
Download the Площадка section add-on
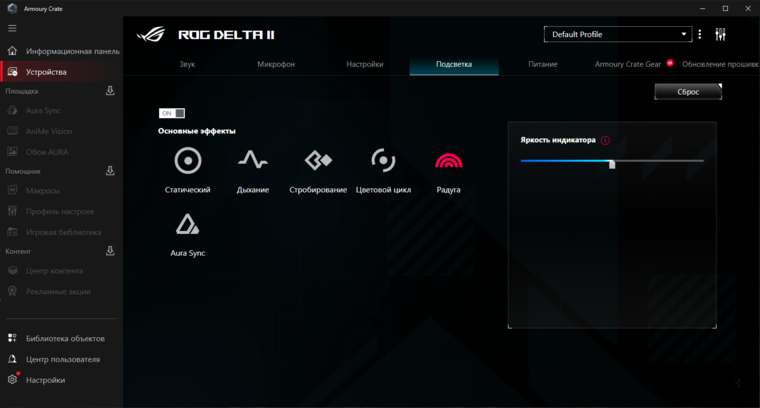[110, 91]
